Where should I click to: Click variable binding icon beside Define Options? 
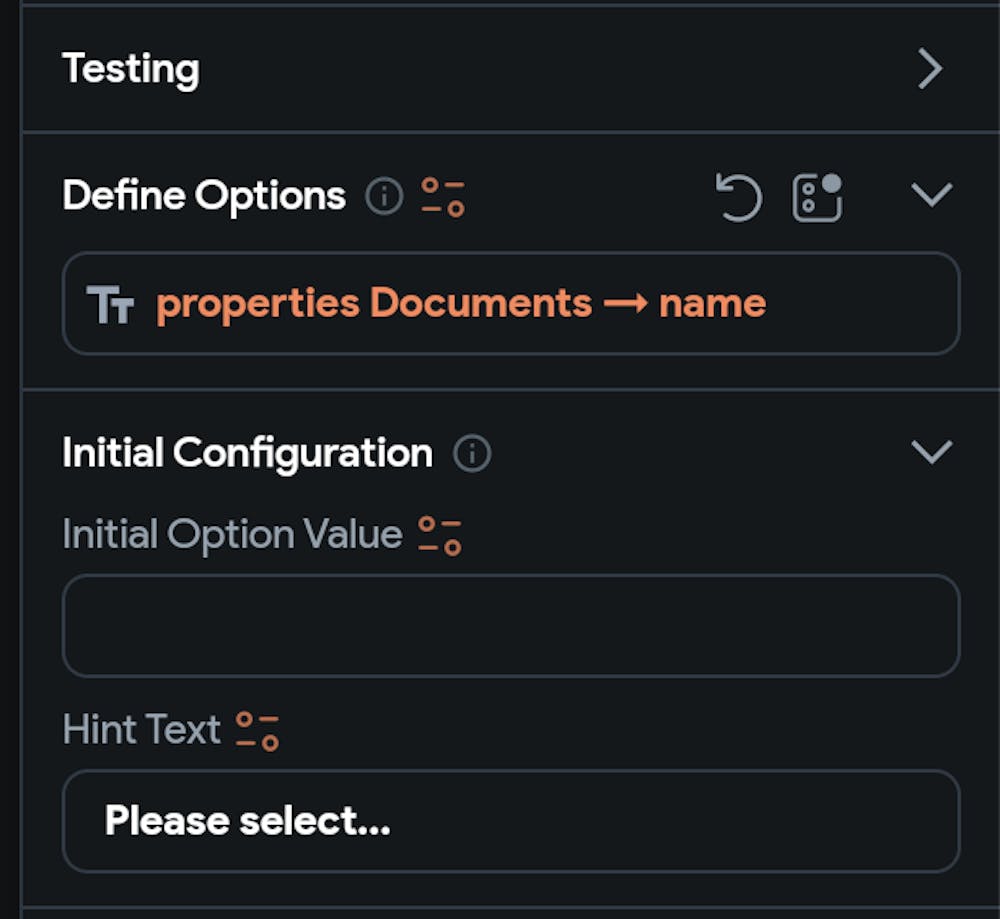(442, 196)
